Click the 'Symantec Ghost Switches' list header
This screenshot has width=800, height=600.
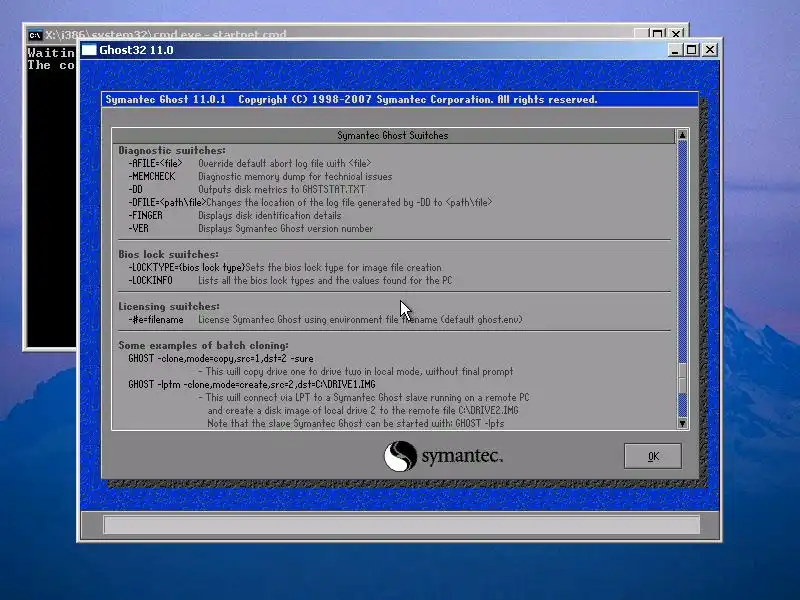393,136
